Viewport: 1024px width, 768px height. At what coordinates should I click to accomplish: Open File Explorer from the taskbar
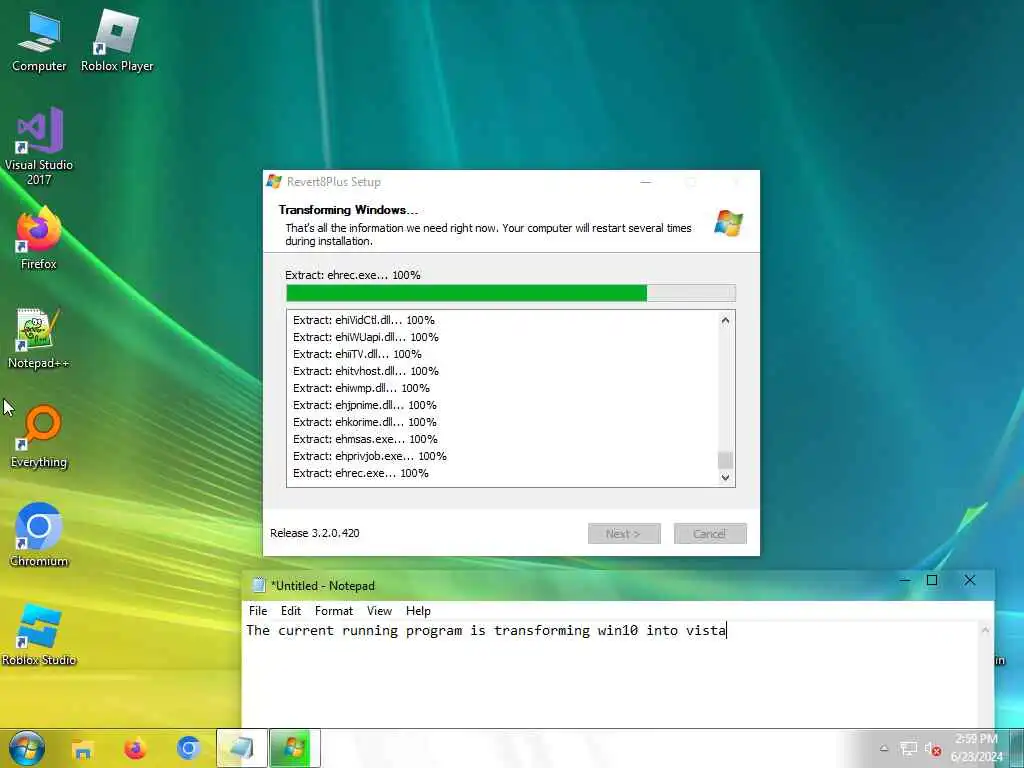(x=82, y=748)
